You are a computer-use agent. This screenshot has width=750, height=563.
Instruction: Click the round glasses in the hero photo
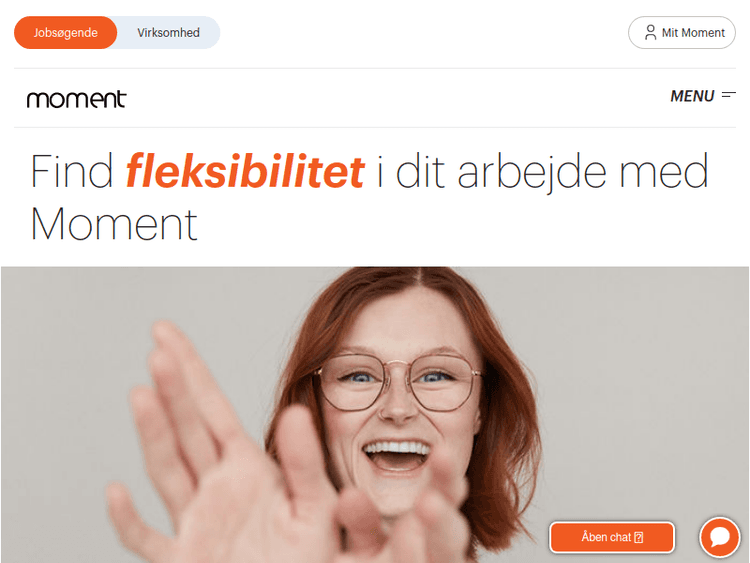pos(399,383)
